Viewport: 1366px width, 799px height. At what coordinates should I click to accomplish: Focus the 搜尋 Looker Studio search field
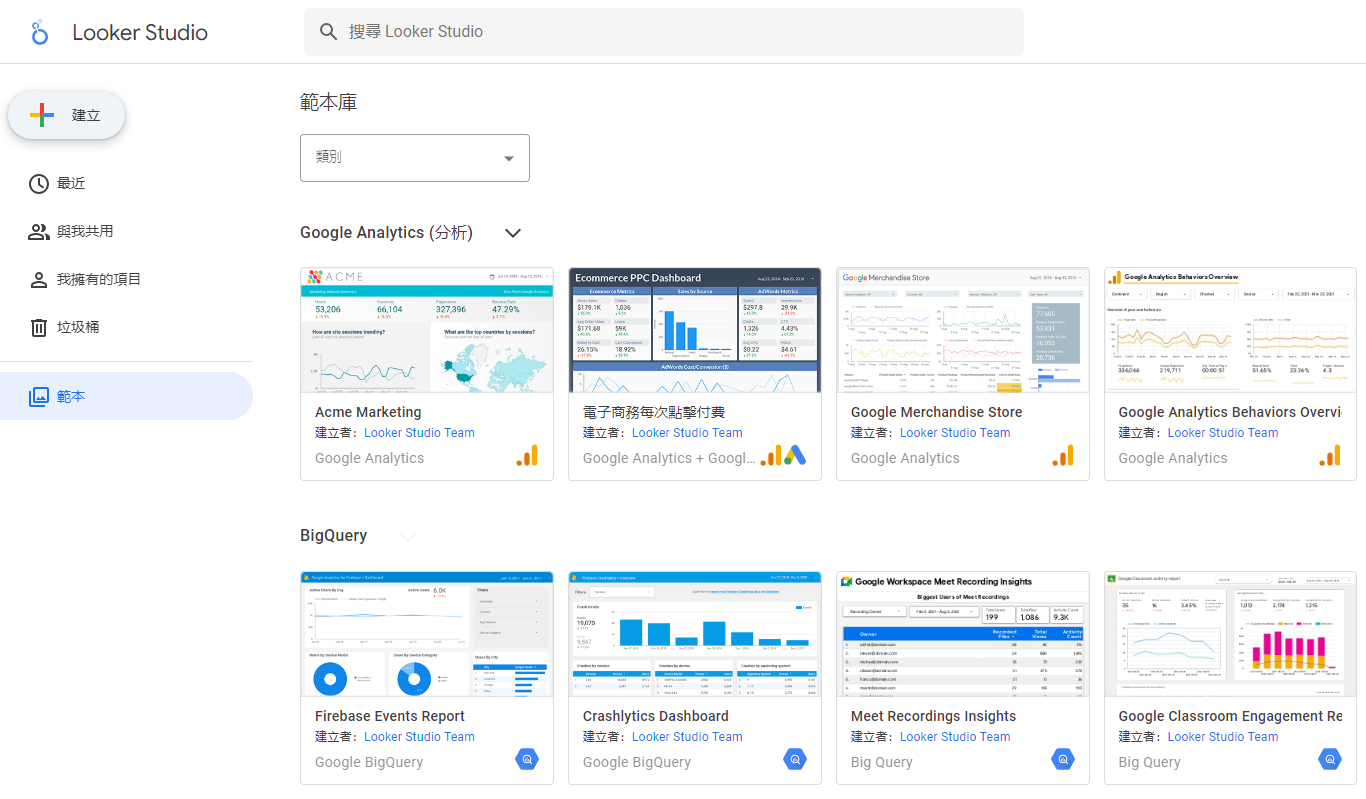(x=664, y=32)
